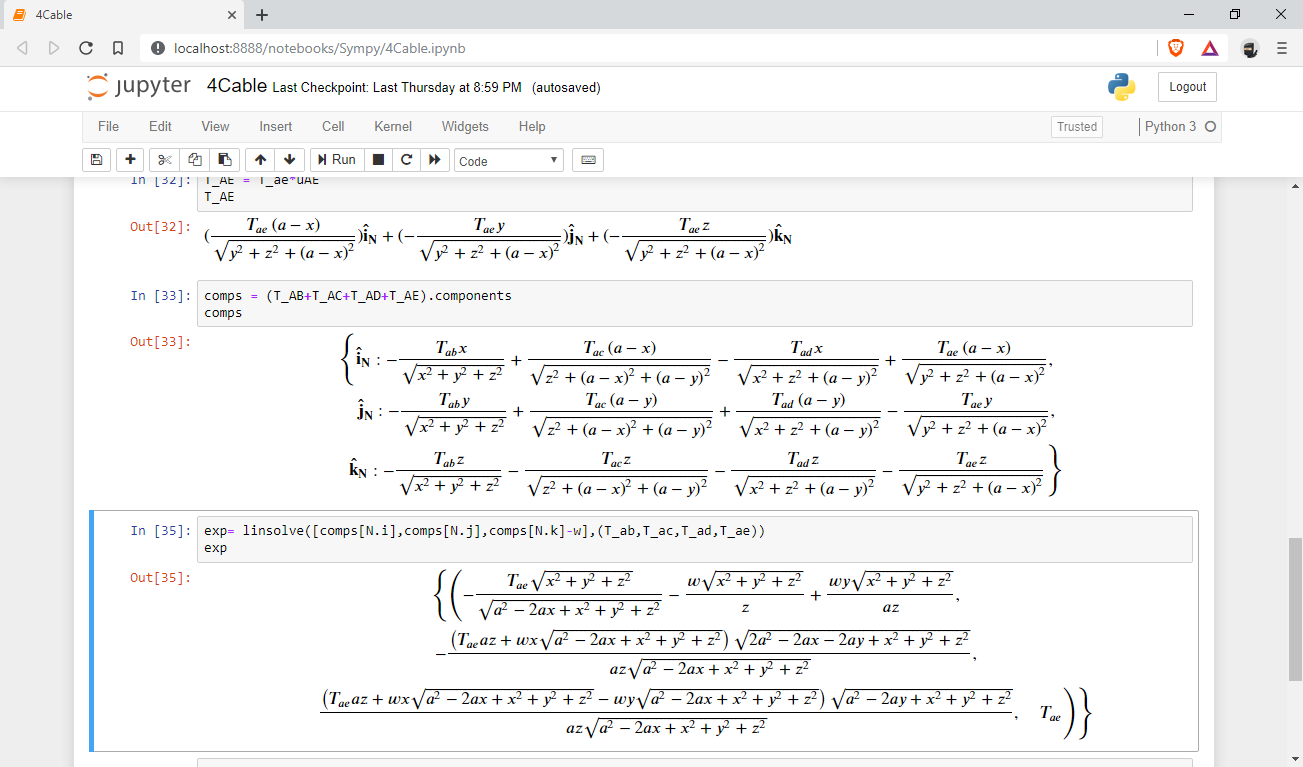Go forward in browser history
Screen dimensions: 1303x767
coord(54,48)
